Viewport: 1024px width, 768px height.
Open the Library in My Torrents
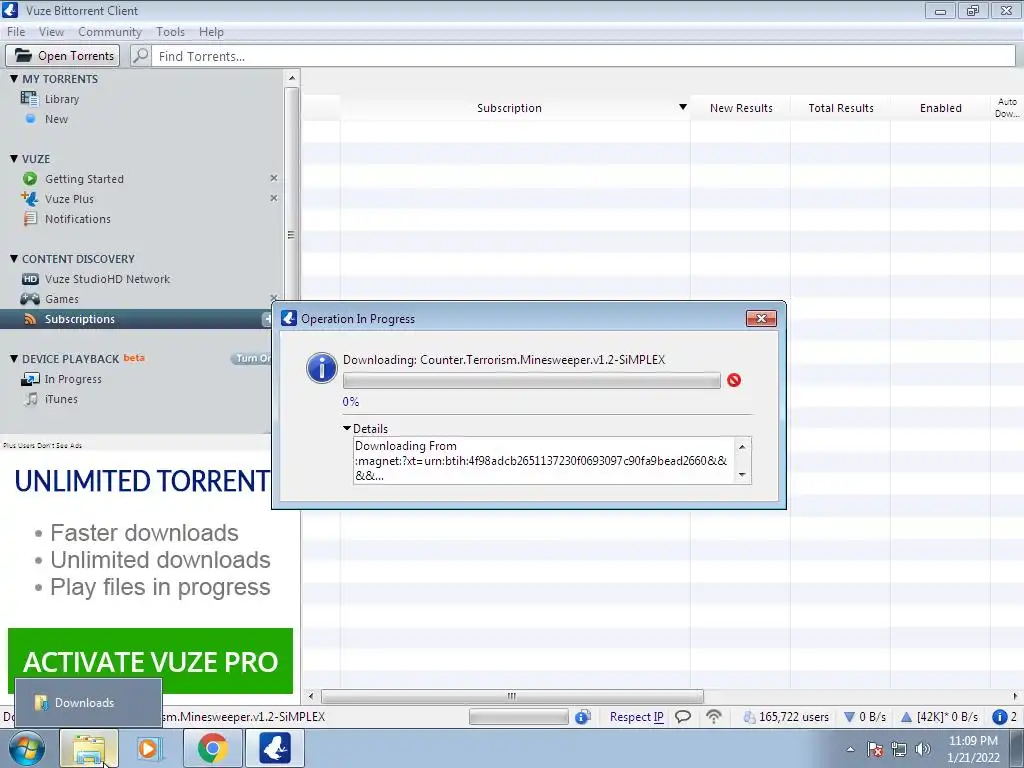click(x=62, y=99)
